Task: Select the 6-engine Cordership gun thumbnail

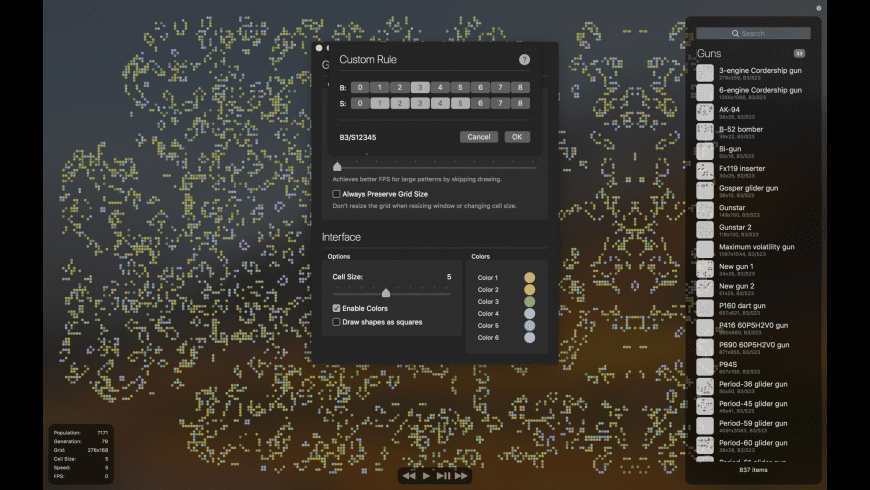Action: (x=705, y=92)
